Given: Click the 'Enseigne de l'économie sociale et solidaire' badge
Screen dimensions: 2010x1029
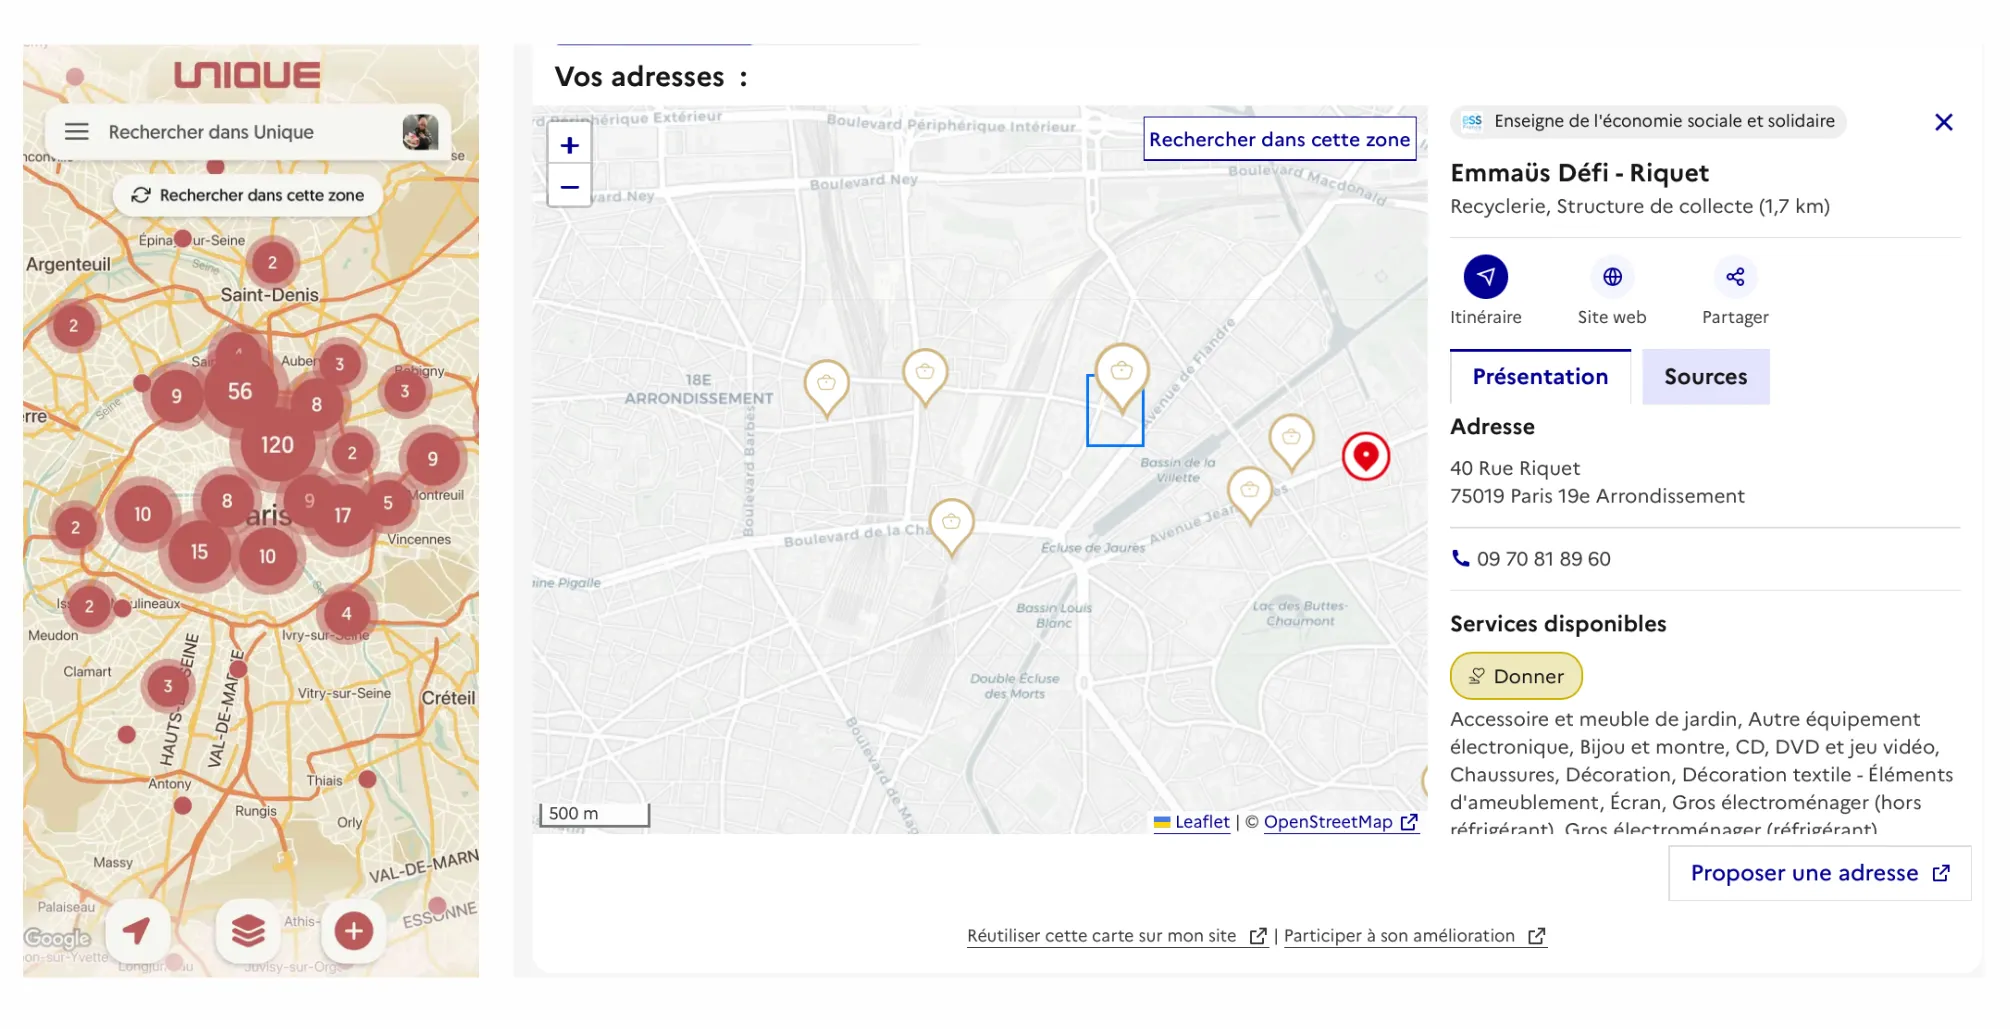Looking at the screenshot, I should coord(1648,121).
